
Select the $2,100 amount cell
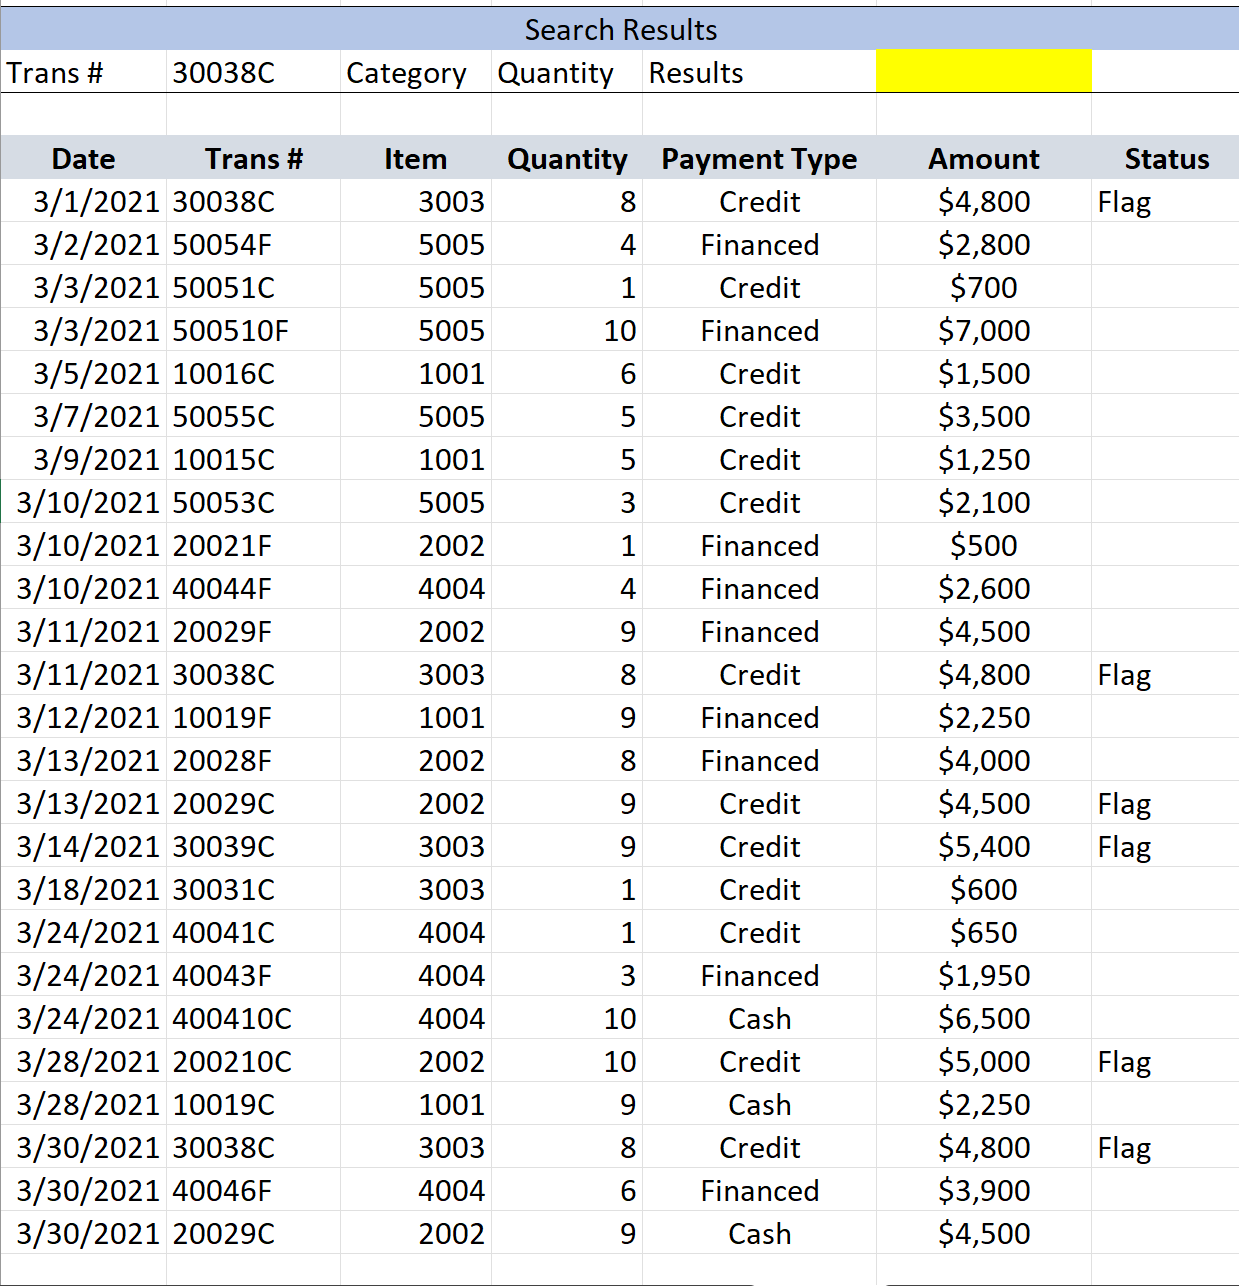click(x=984, y=502)
